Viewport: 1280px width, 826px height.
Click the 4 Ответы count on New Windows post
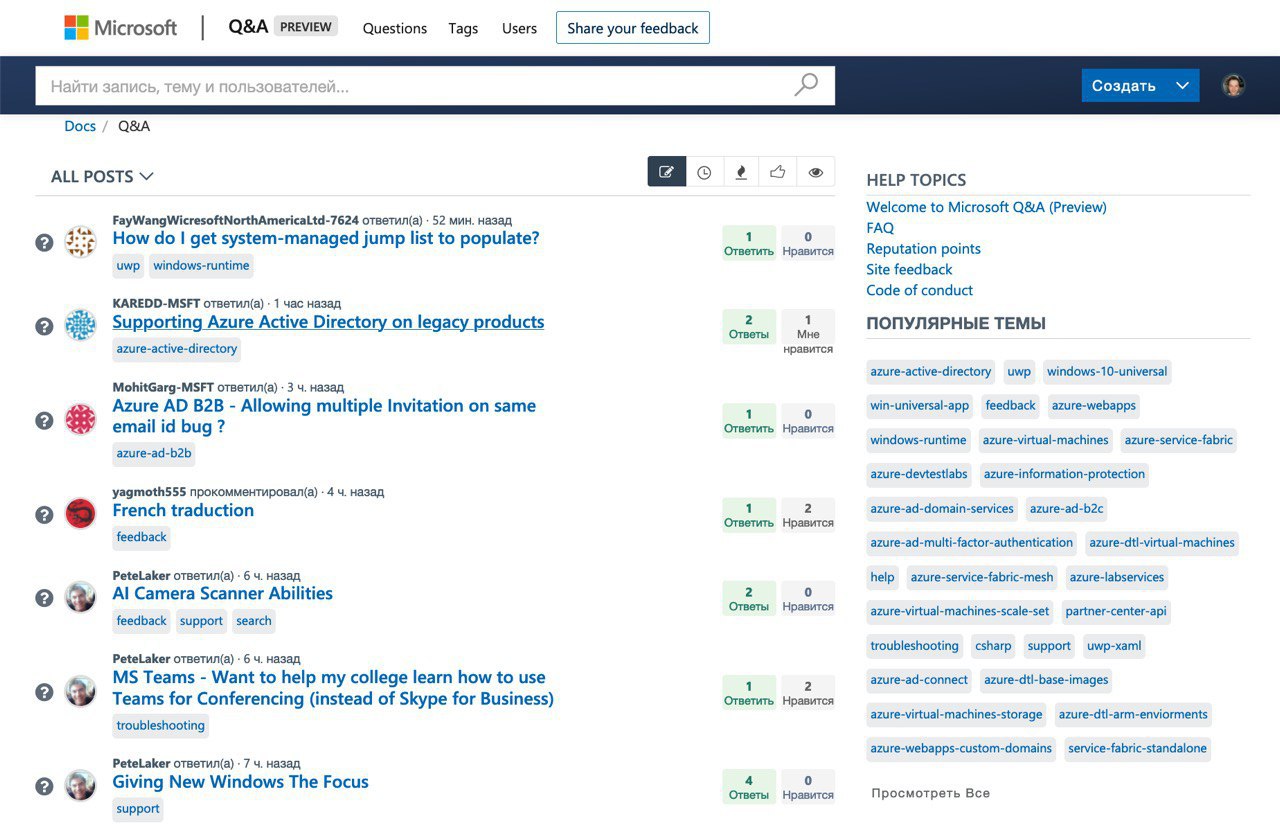(x=749, y=787)
